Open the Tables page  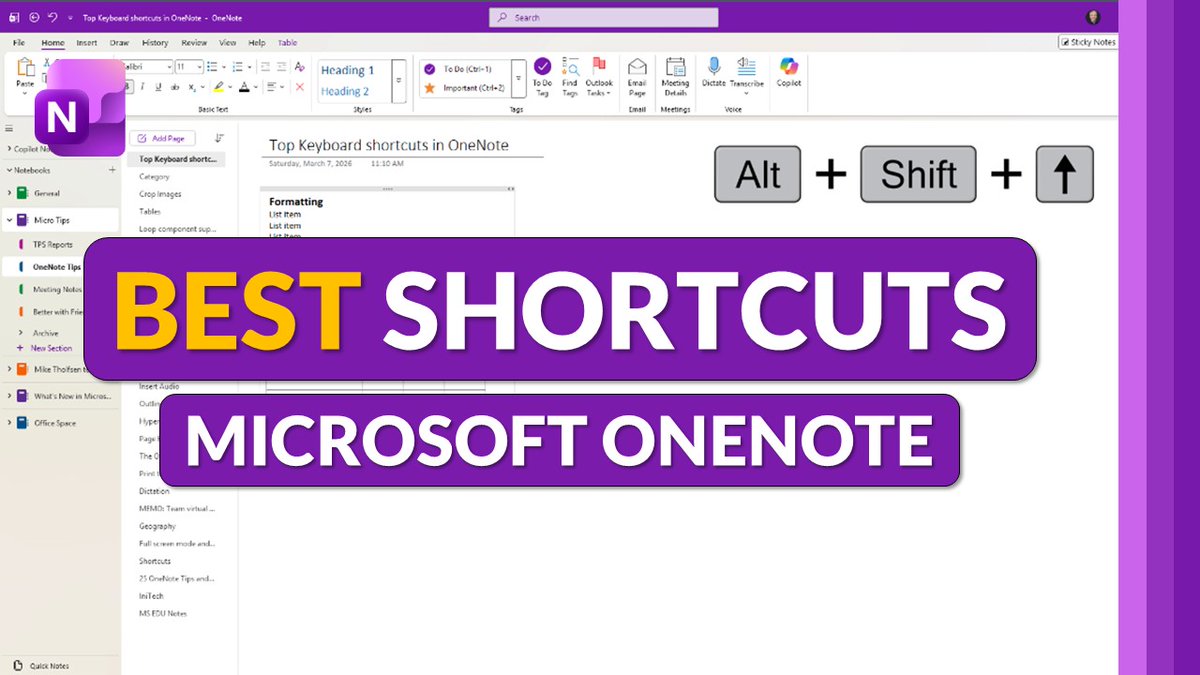click(x=150, y=211)
